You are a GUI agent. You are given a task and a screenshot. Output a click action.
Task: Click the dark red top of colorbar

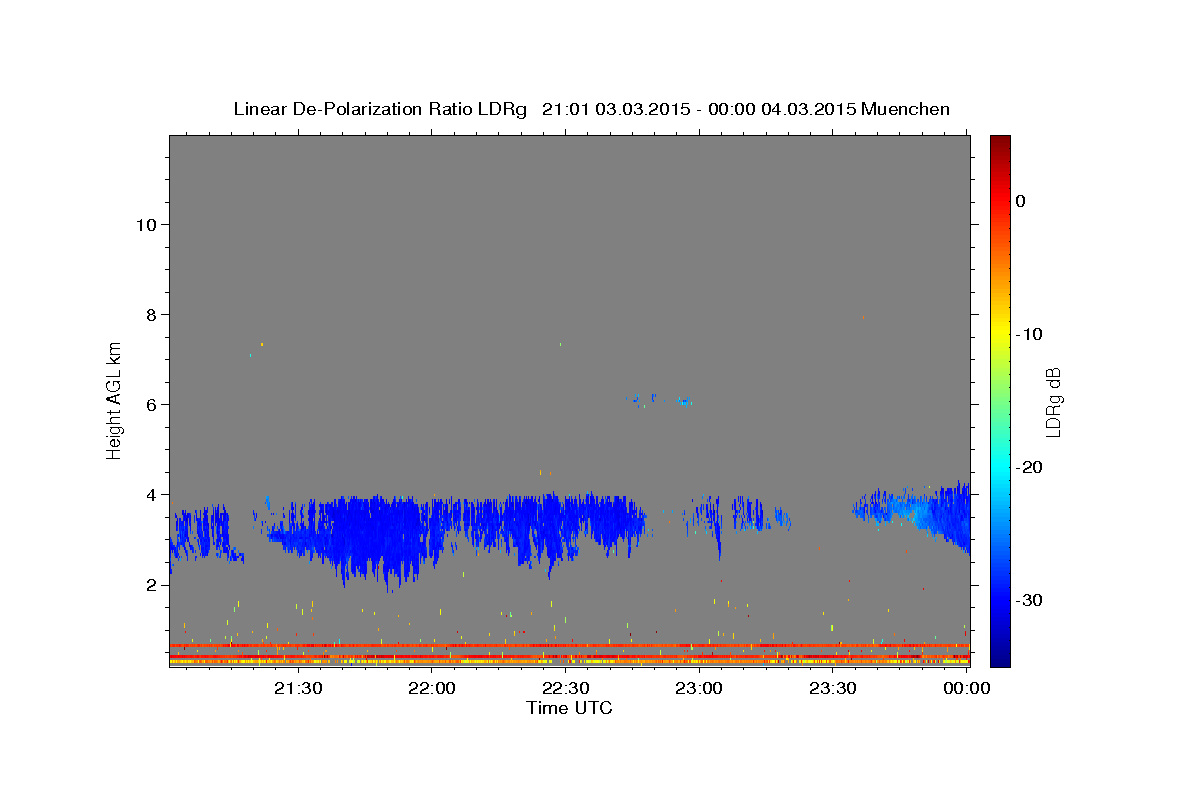(1000, 143)
